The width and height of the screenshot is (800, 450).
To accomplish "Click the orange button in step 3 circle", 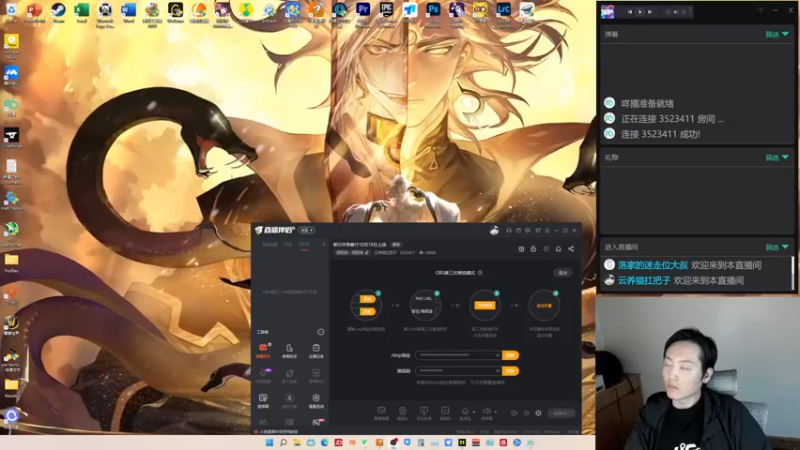I will click(485, 305).
